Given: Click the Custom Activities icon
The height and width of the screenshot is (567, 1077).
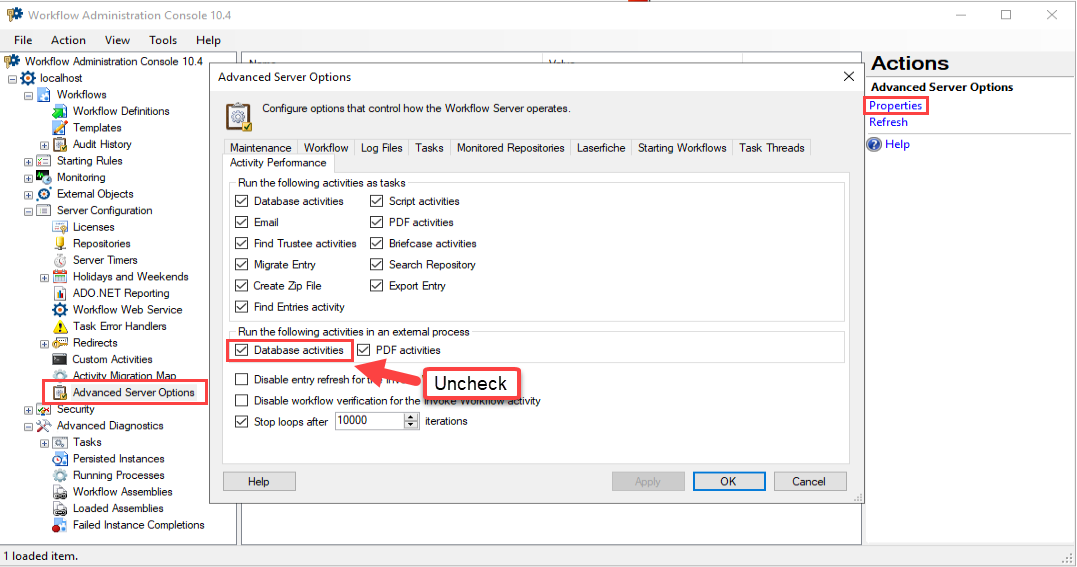Looking at the screenshot, I should (60, 359).
